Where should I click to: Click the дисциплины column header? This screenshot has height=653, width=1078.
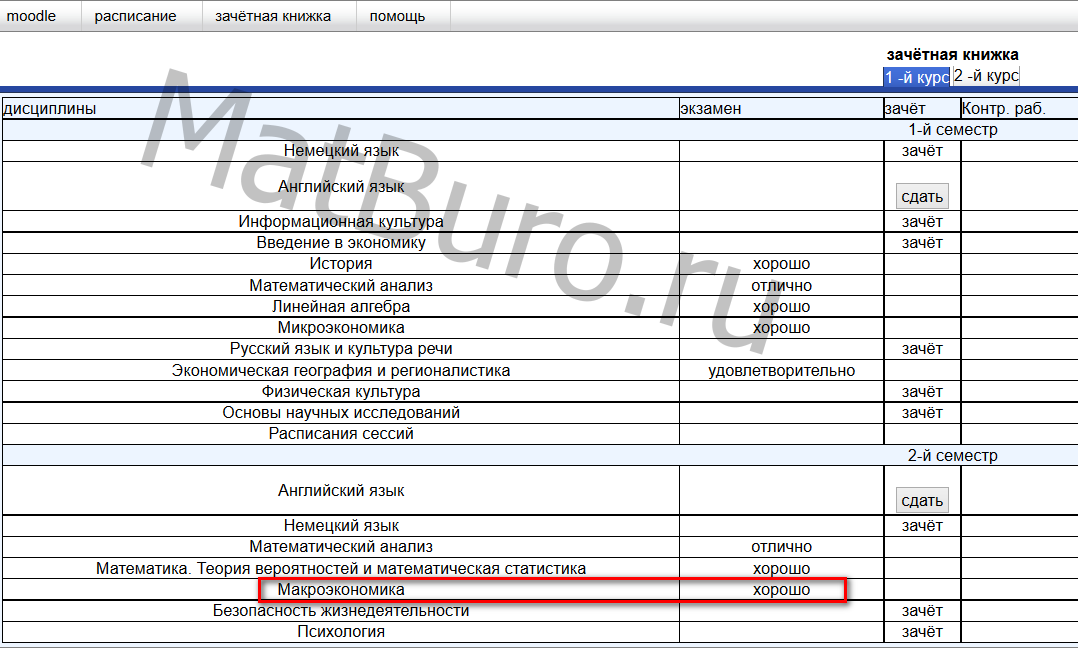pyautogui.click(x=50, y=108)
